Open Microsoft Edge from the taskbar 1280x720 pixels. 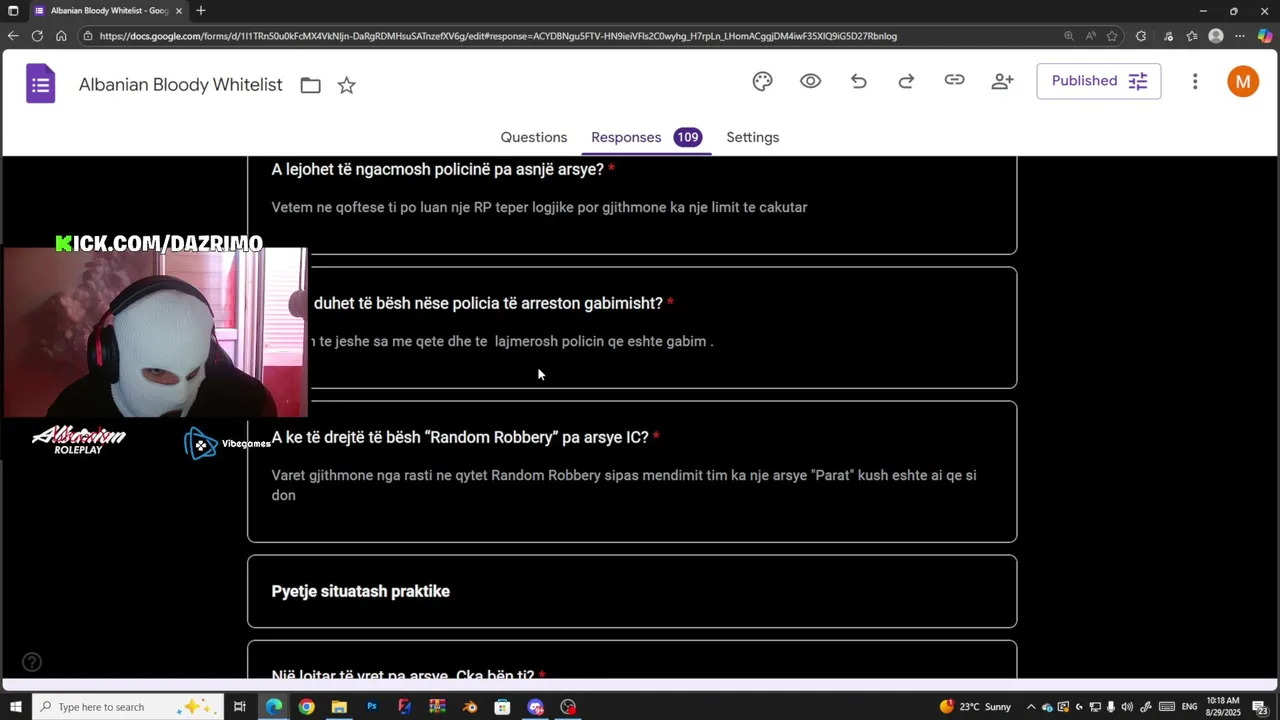click(x=273, y=707)
